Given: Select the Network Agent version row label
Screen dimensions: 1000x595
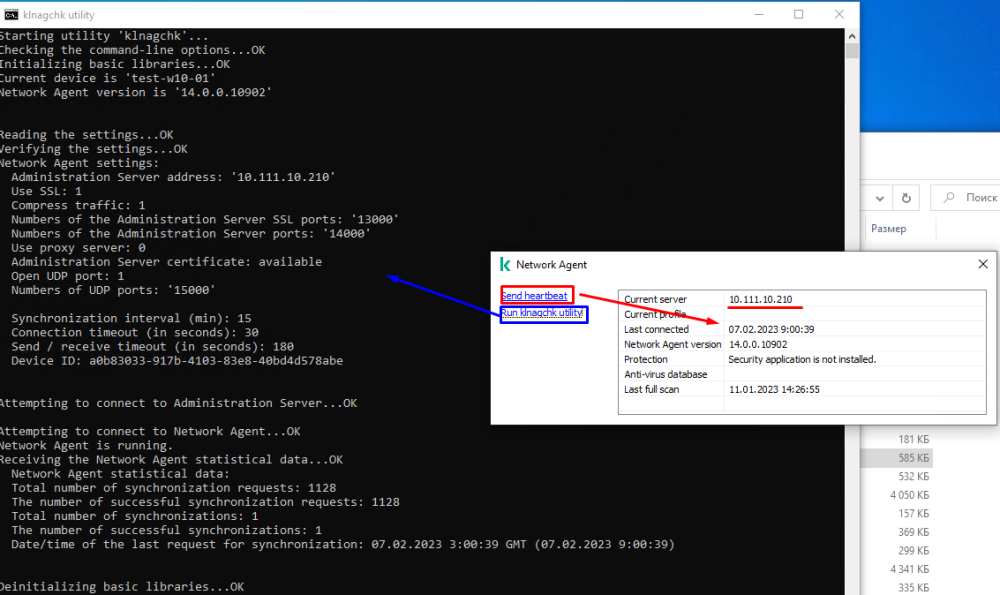Looking at the screenshot, I should (672, 344).
